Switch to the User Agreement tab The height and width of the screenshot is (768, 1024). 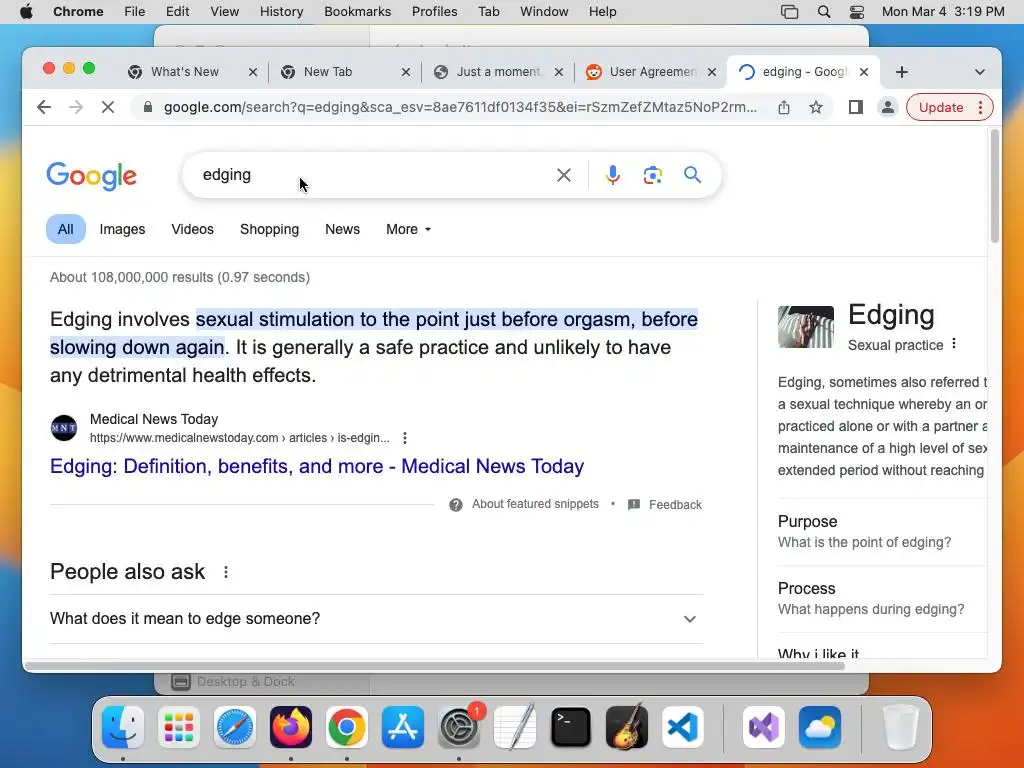652,72
